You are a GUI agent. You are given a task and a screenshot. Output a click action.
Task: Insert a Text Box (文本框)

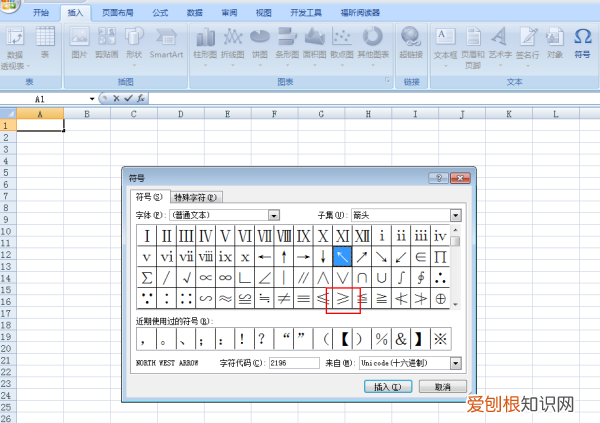pos(445,47)
